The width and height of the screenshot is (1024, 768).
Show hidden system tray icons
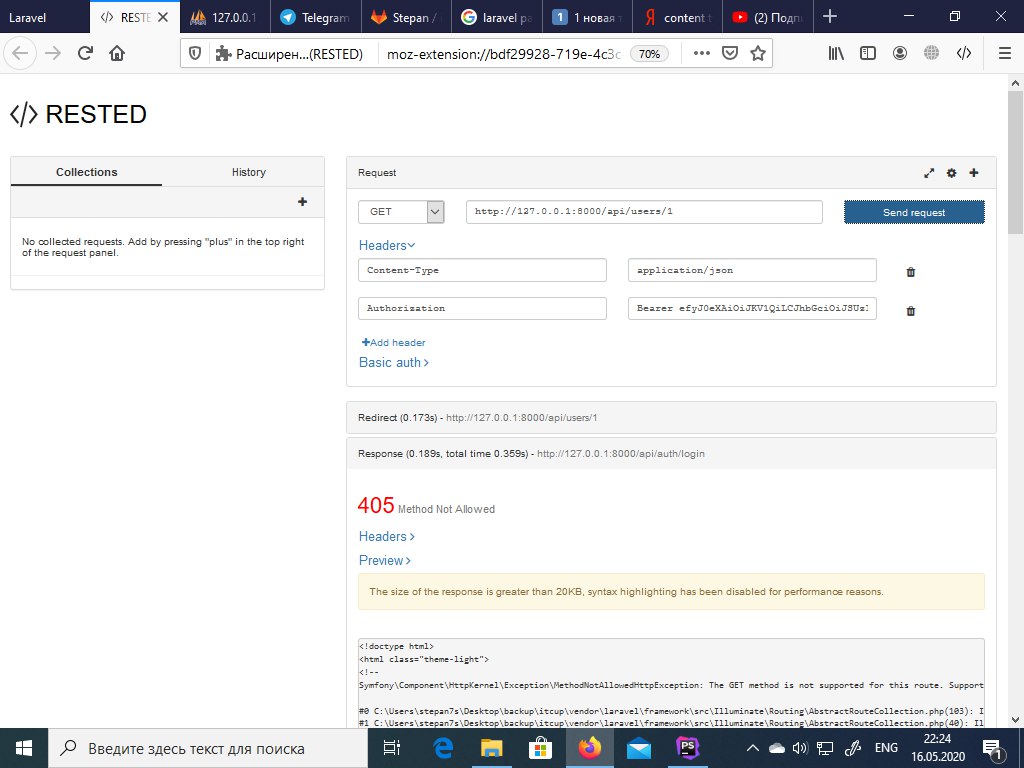tap(753, 748)
